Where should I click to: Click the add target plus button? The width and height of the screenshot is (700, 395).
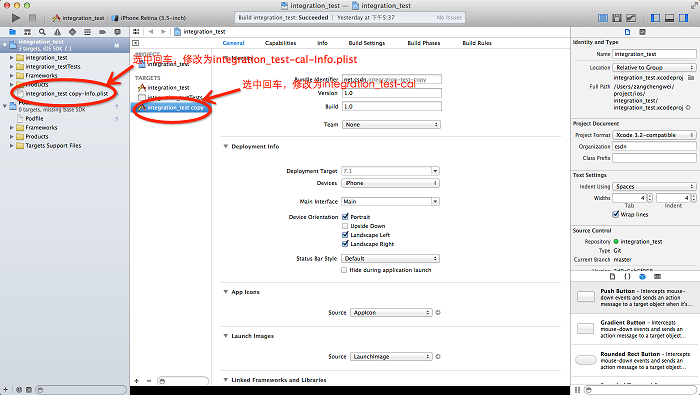click(x=137, y=381)
